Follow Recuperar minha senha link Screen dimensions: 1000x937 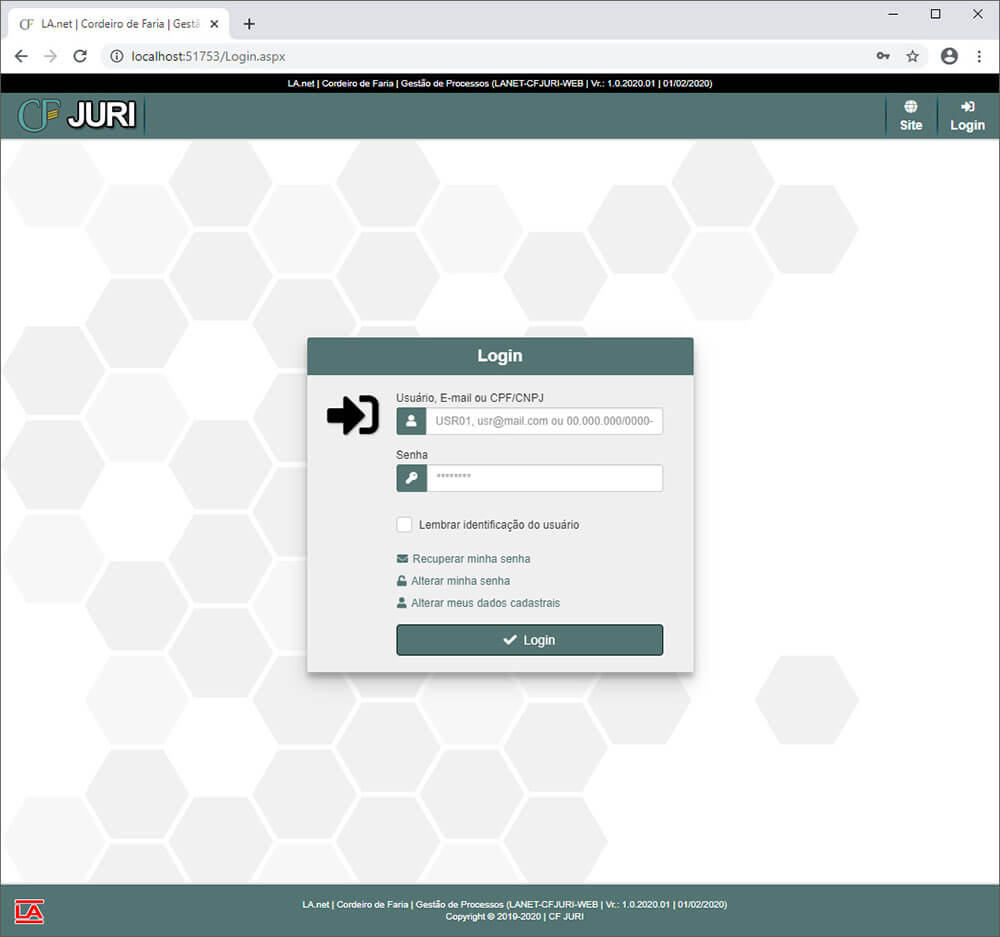pos(470,559)
